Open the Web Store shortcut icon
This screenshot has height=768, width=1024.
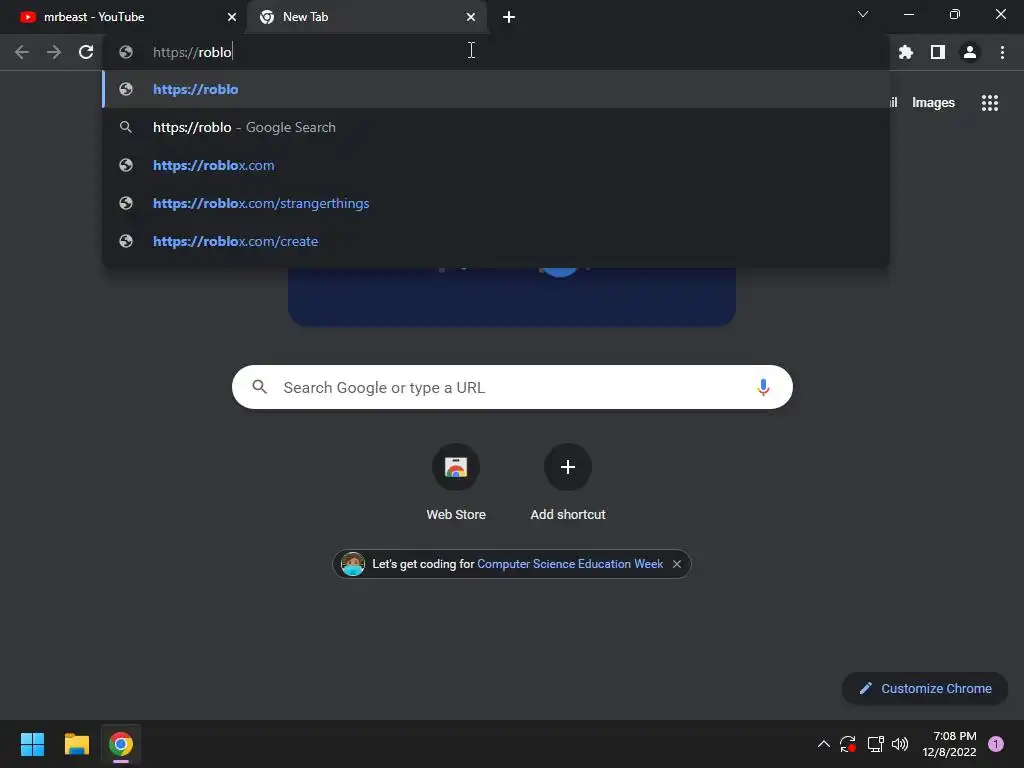(456, 467)
